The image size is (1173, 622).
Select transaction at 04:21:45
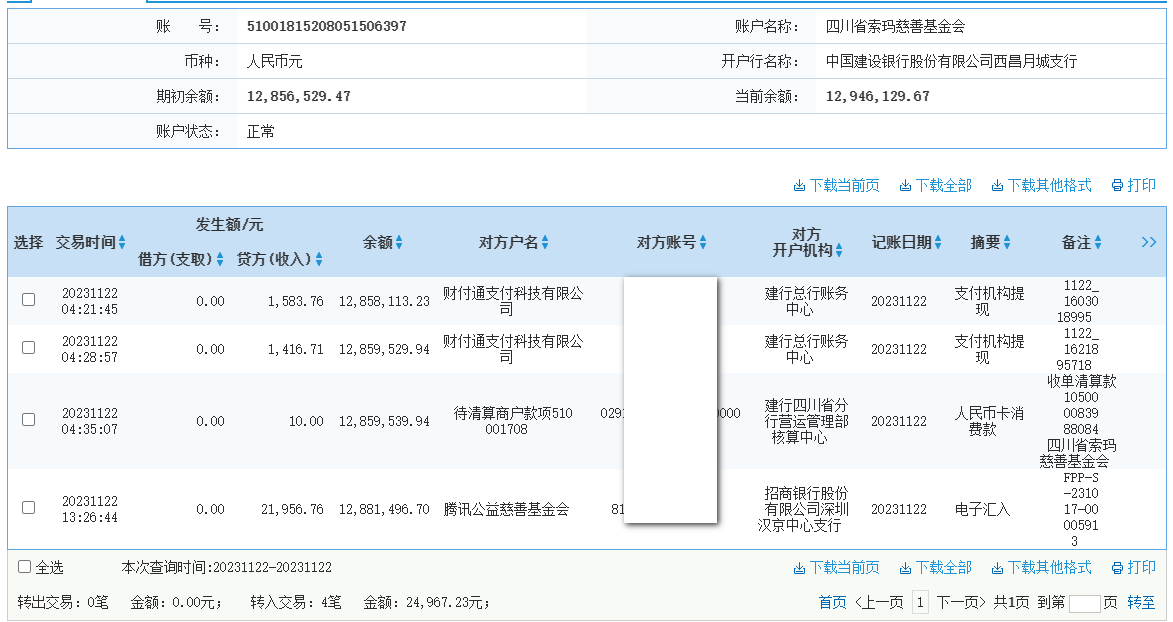coord(28,299)
